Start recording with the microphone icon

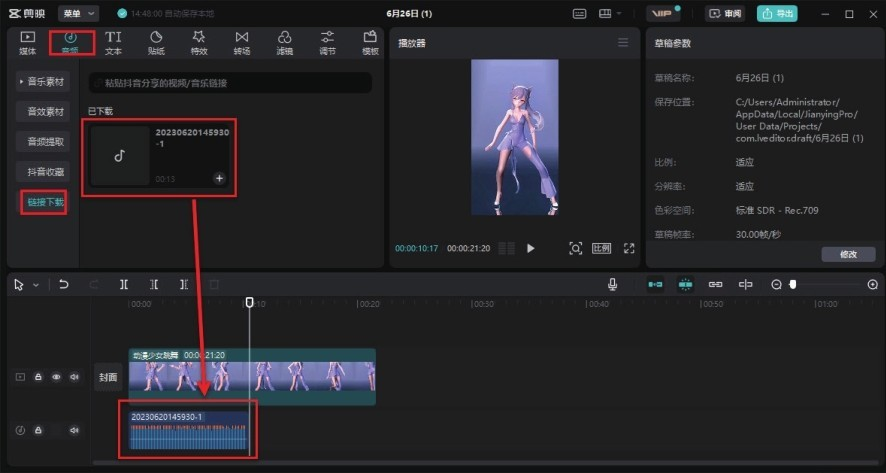[612, 285]
